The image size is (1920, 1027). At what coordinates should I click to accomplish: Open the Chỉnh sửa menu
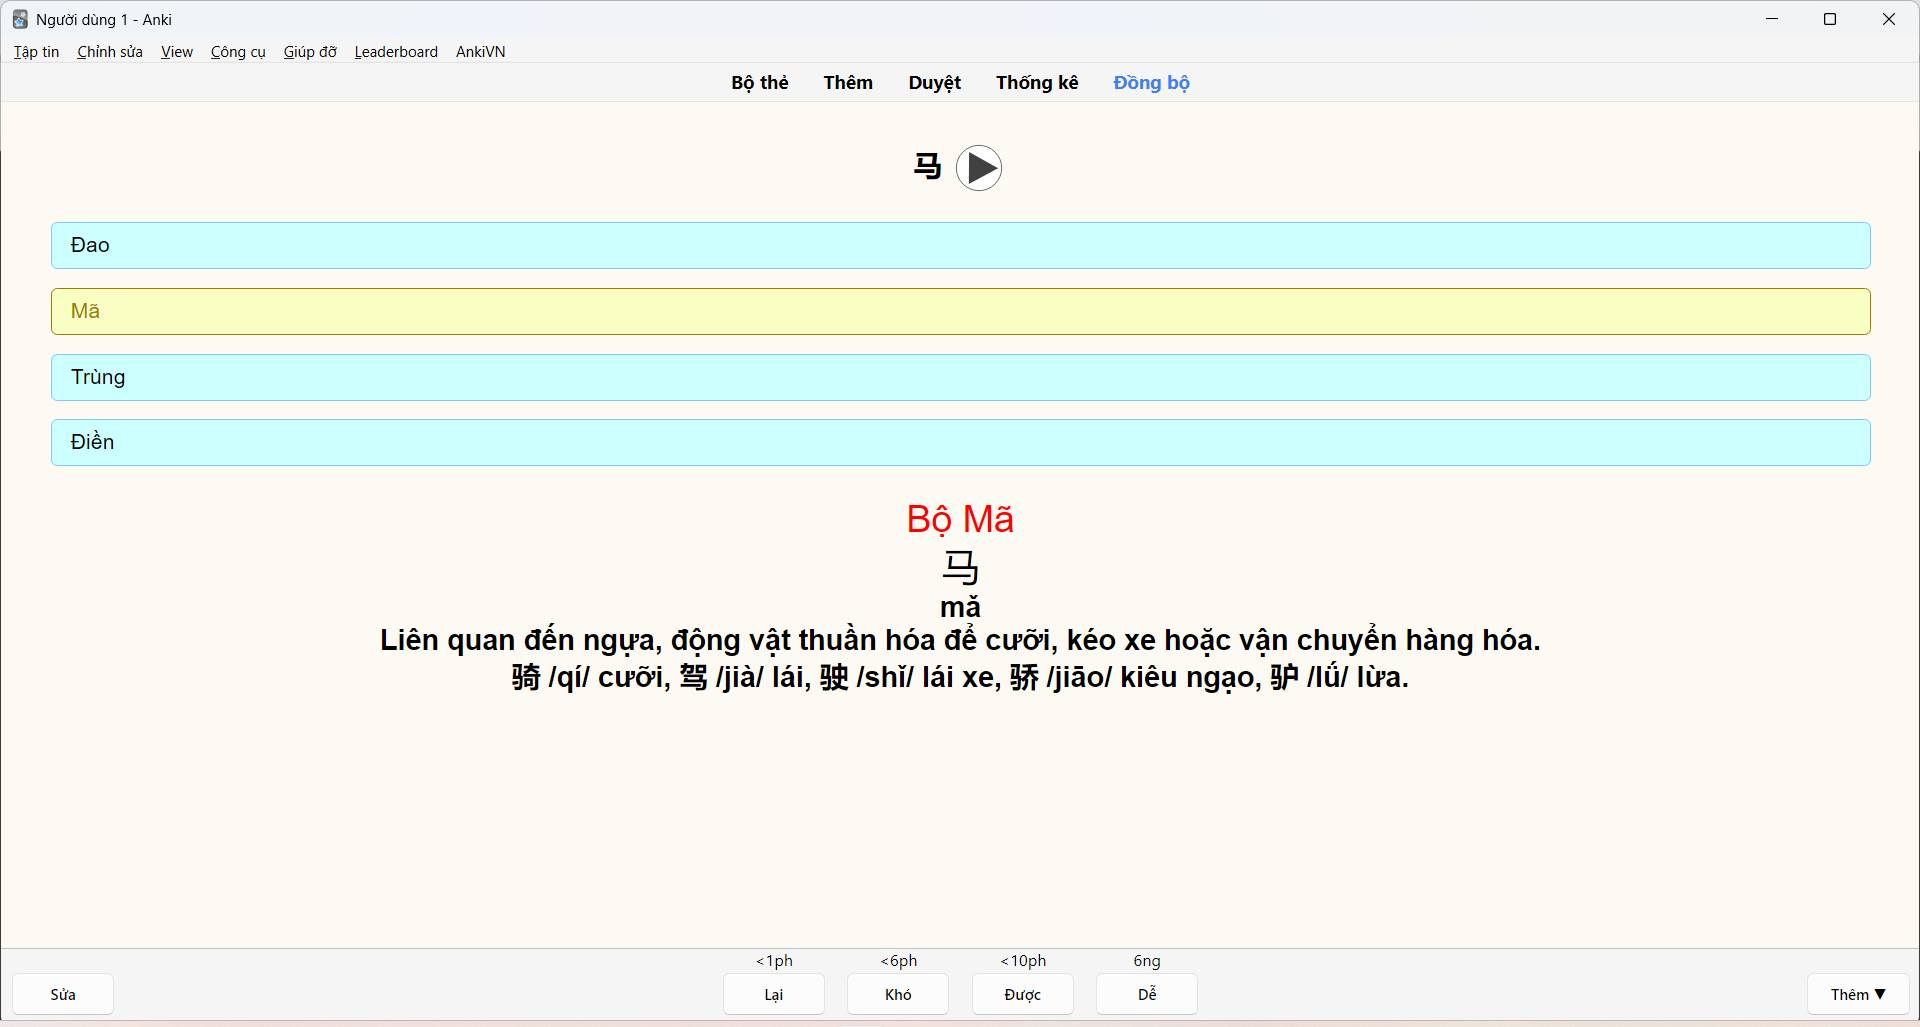(110, 52)
